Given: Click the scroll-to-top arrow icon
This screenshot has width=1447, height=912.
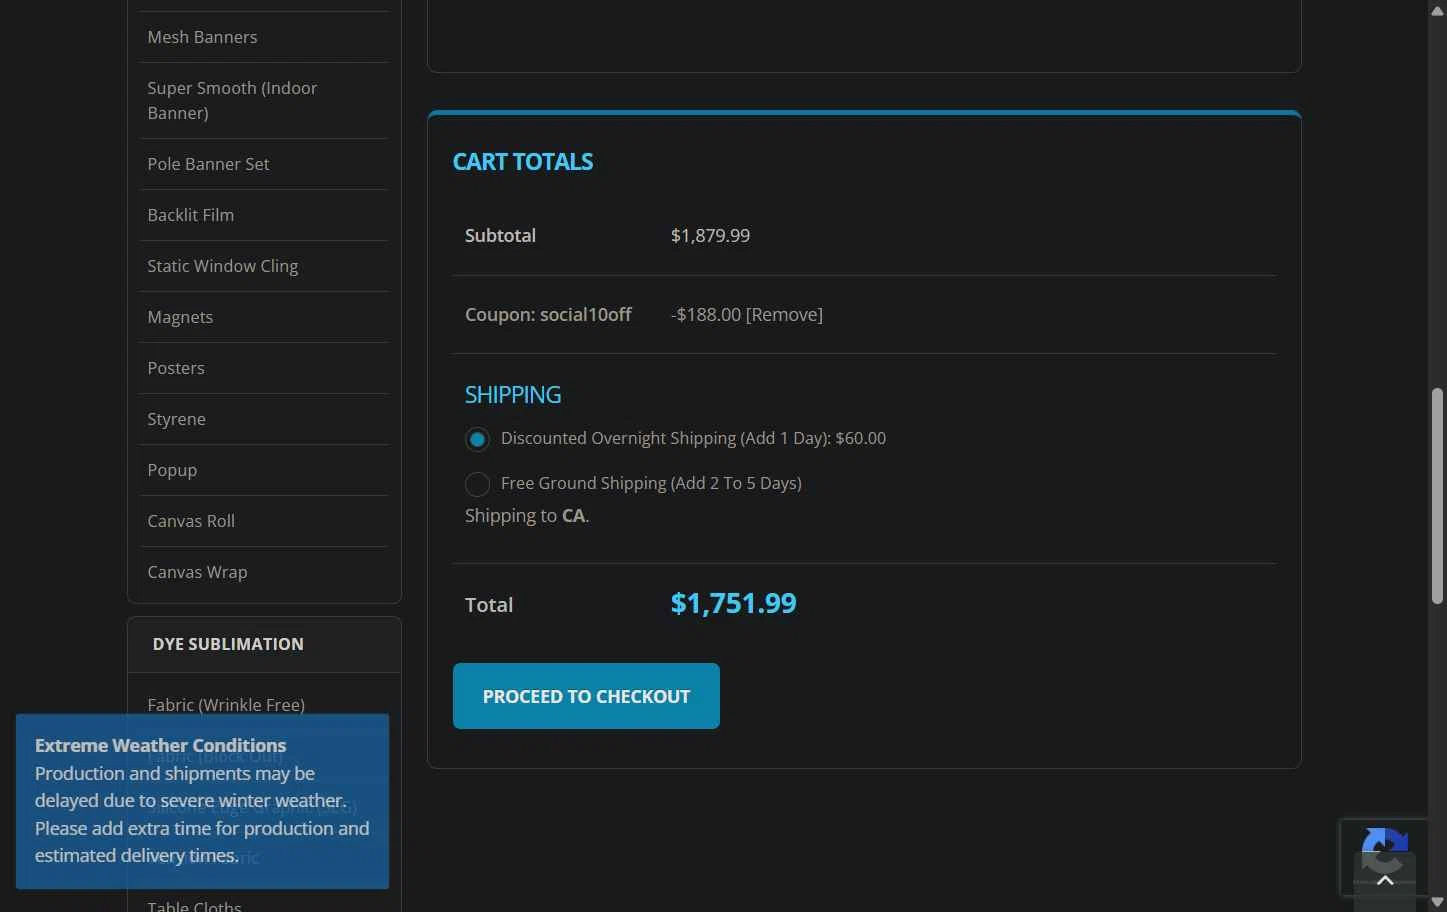Looking at the screenshot, I should pyautogui.click(x=1385, y=880).
